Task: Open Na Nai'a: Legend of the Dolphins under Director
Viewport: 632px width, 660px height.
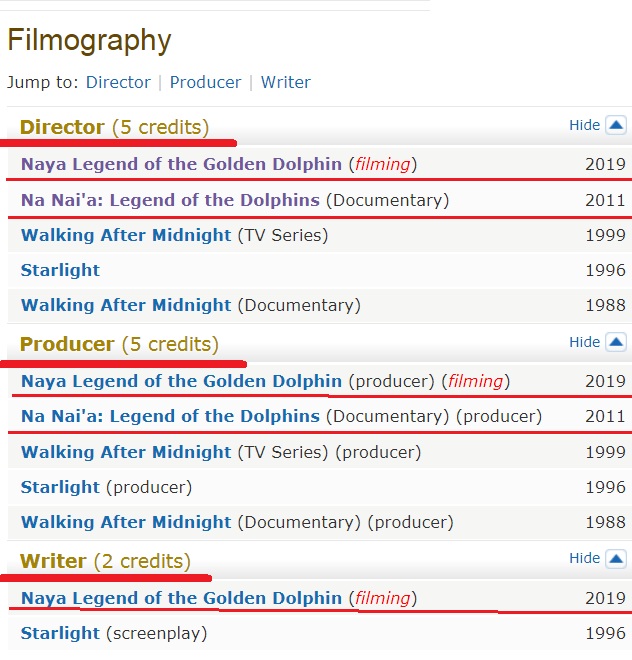Action: (170, 200)
